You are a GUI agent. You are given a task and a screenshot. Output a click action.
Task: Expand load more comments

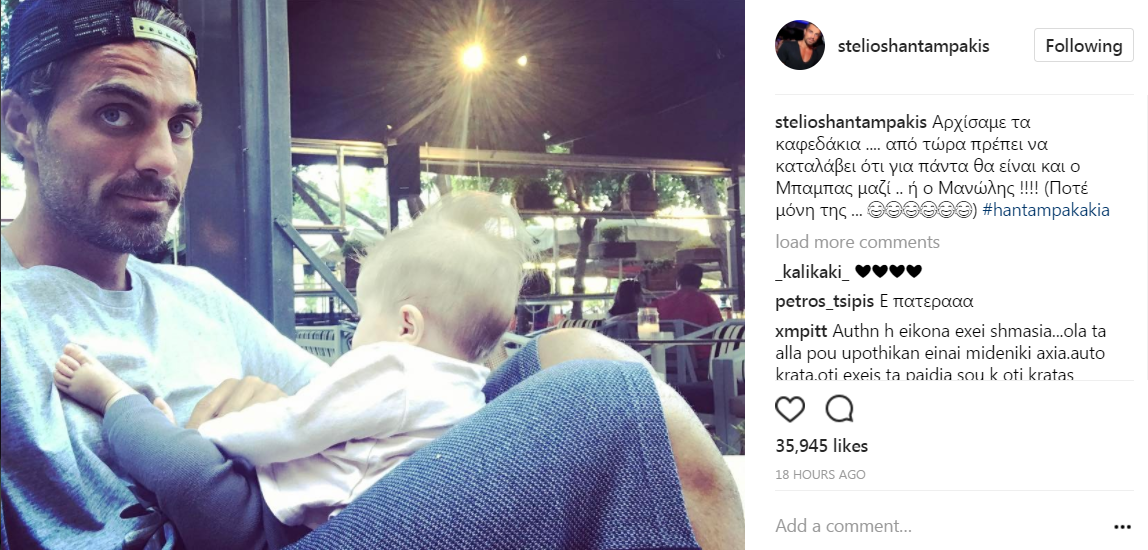tap(857, 242)
